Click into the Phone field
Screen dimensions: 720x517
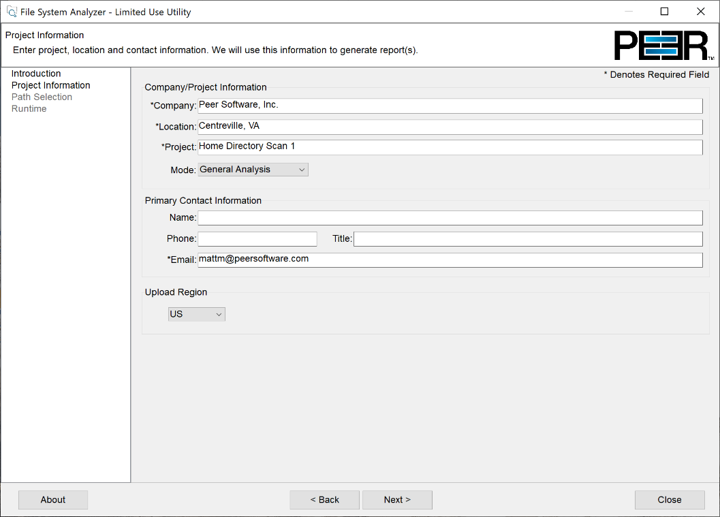point(257,239)
